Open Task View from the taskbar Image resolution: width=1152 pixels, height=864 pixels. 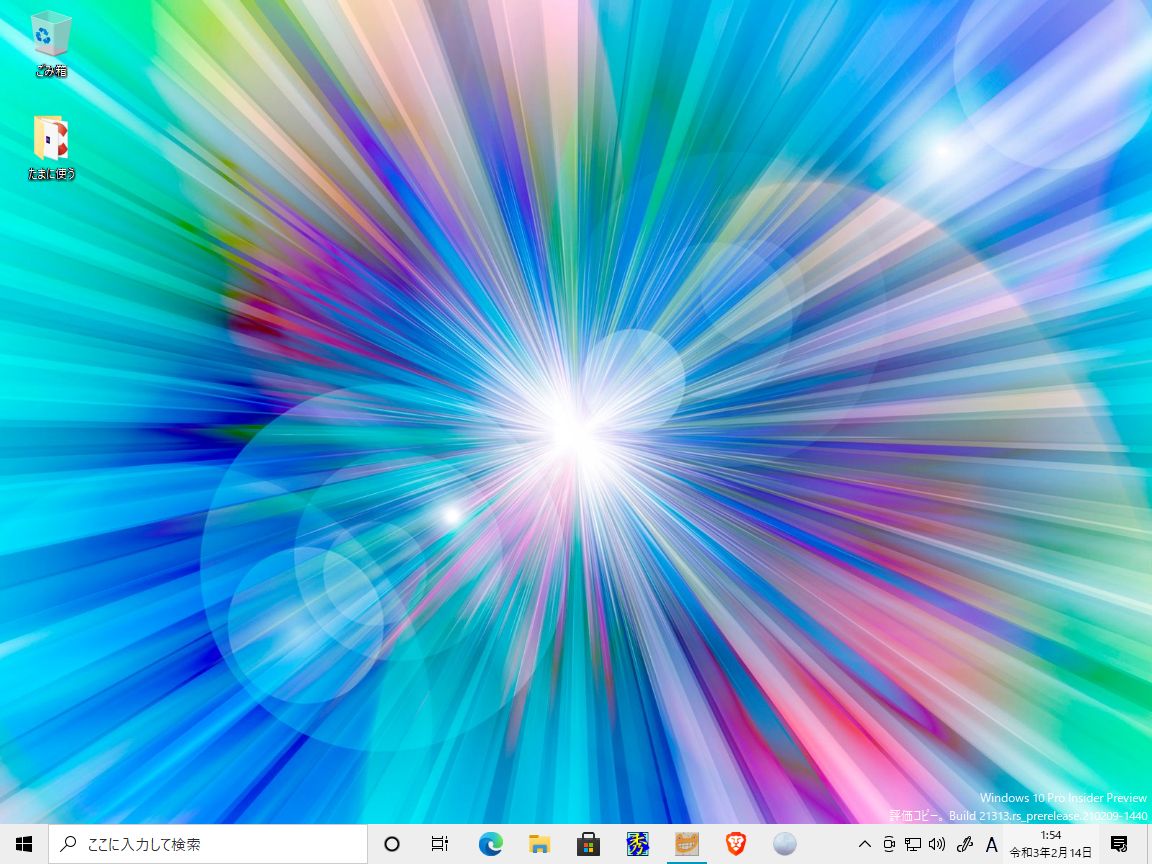point(440,844)
